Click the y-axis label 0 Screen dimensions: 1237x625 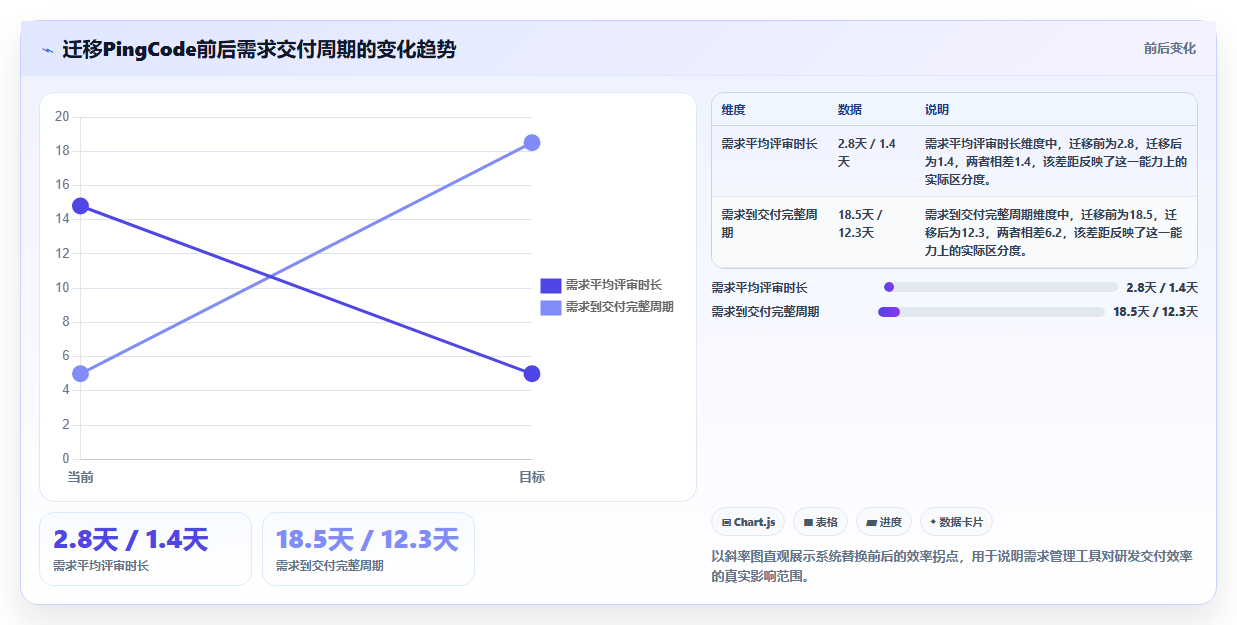[x=65, y=459]
